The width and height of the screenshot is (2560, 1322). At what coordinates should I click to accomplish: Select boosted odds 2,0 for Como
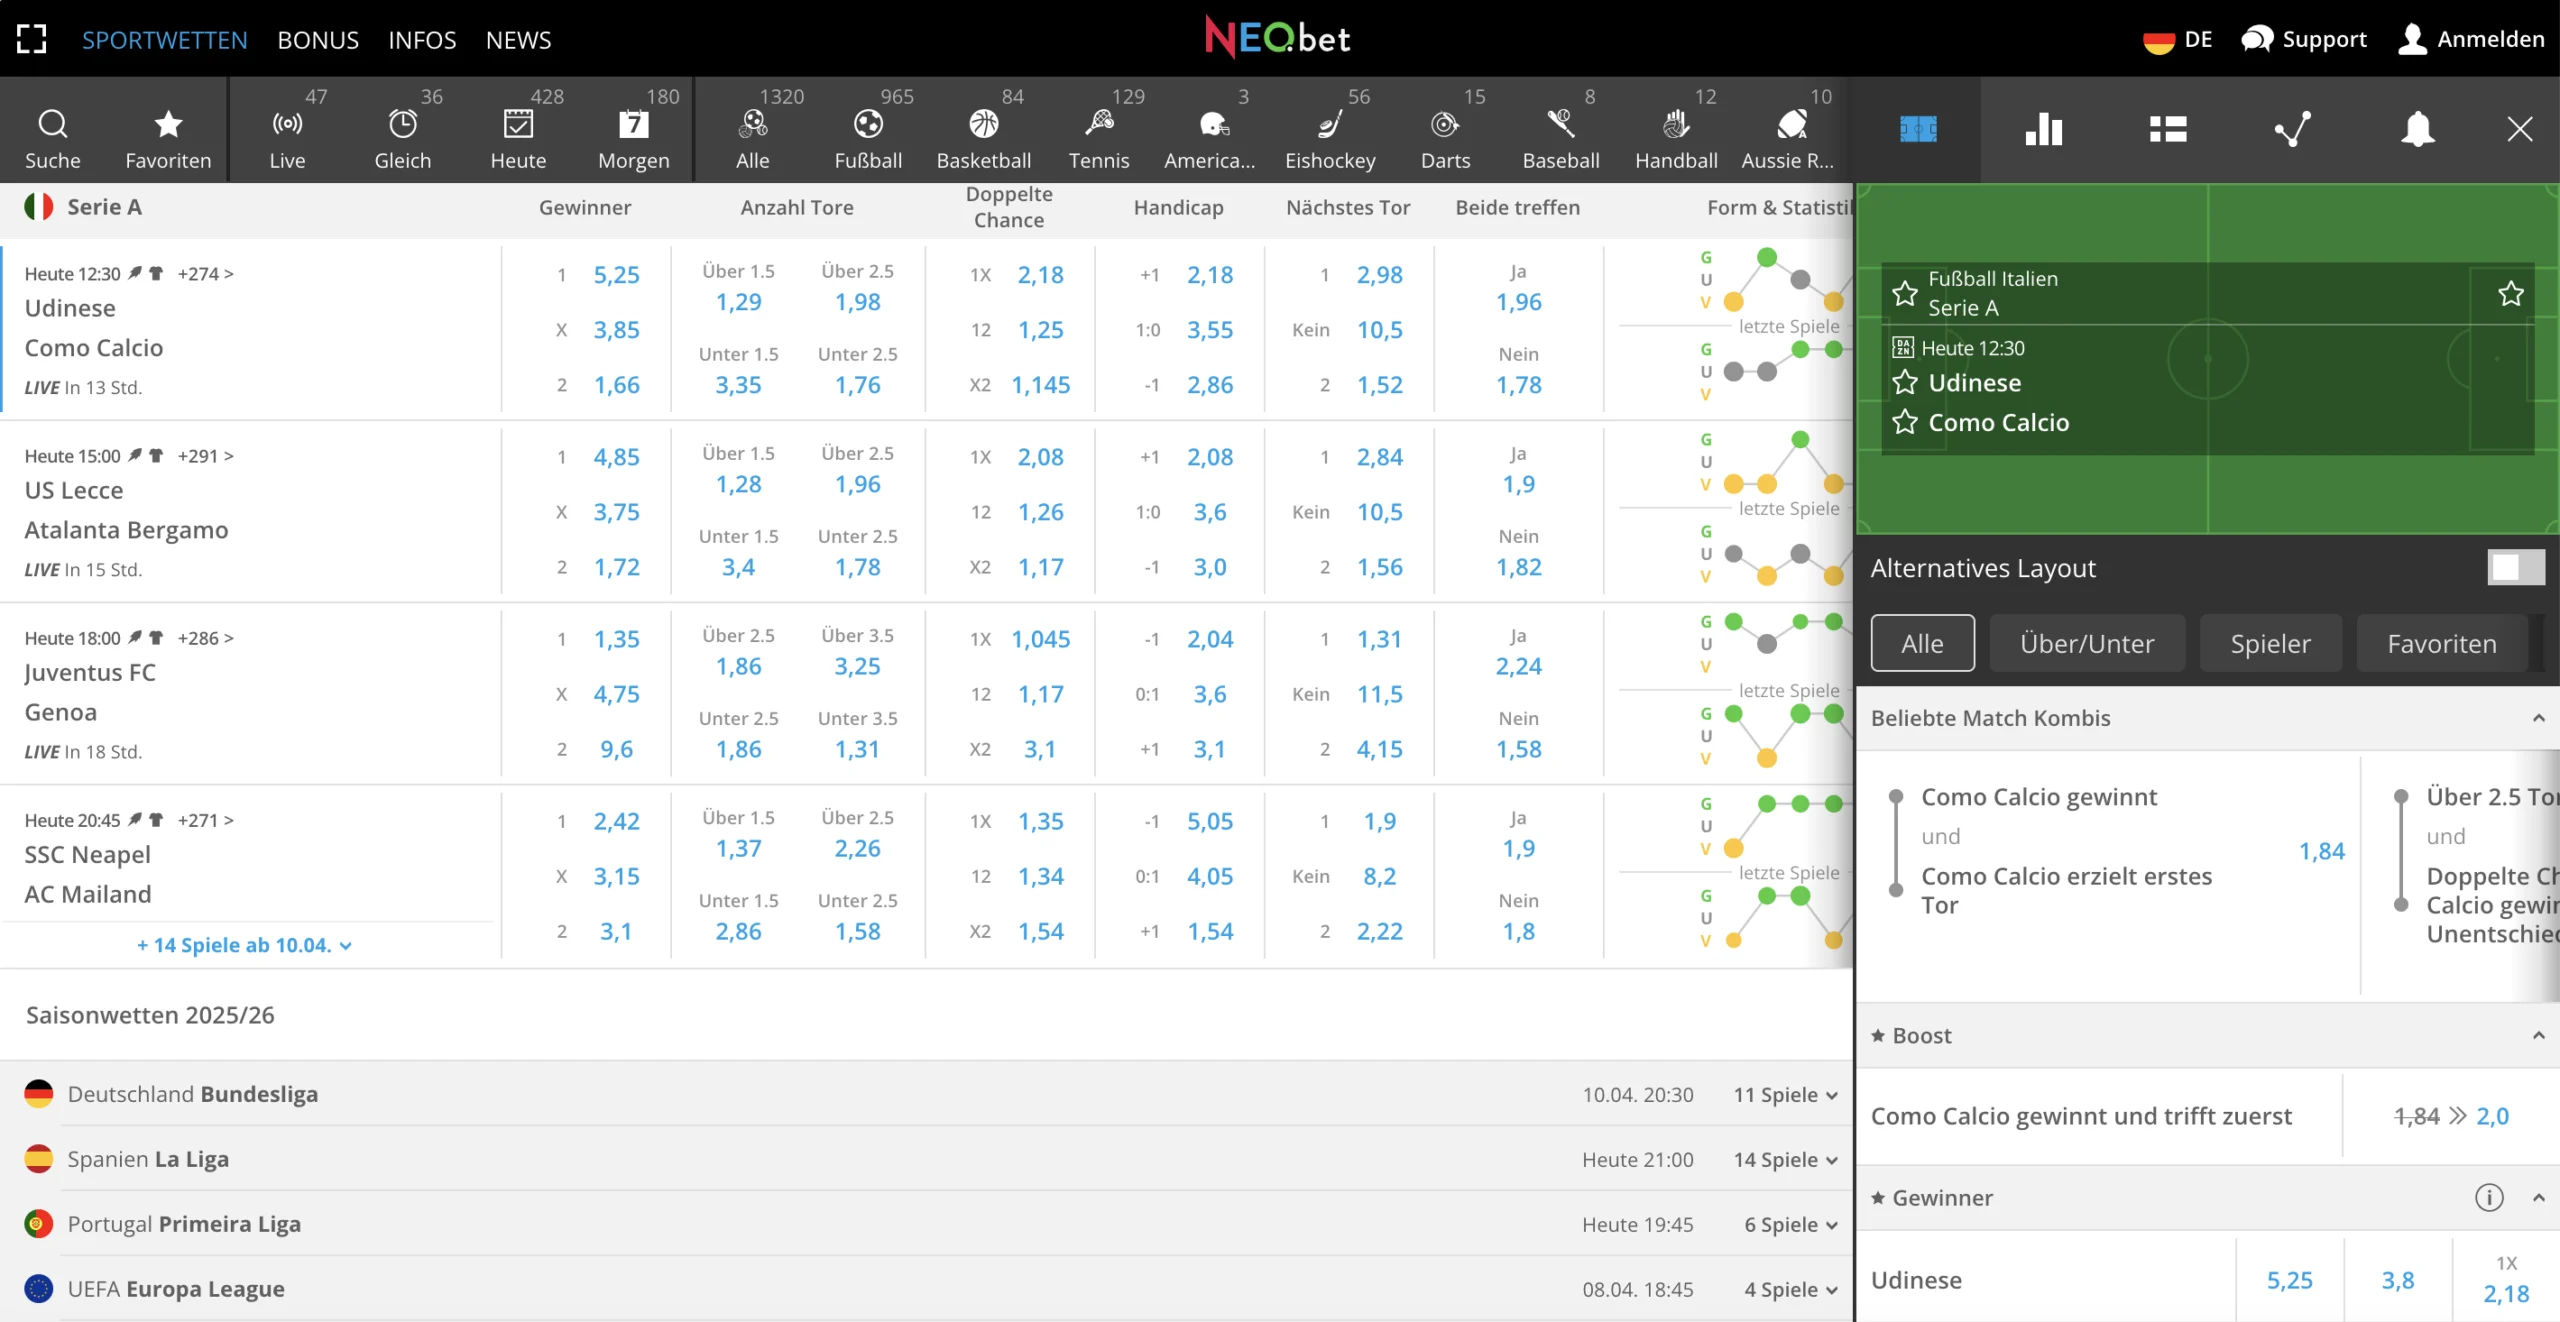click(x=2491, y=1116)
